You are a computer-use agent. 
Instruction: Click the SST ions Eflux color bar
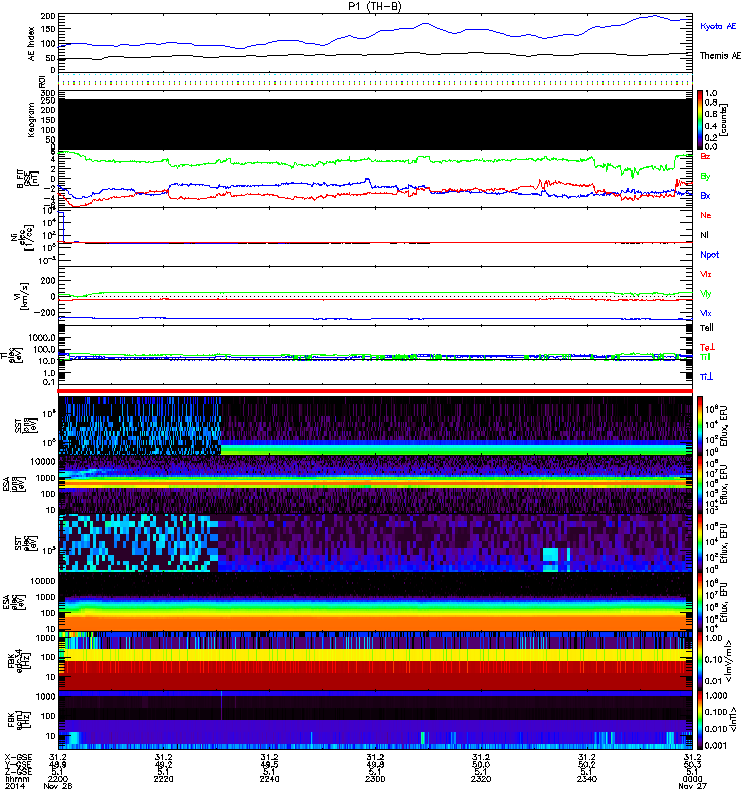700,426
